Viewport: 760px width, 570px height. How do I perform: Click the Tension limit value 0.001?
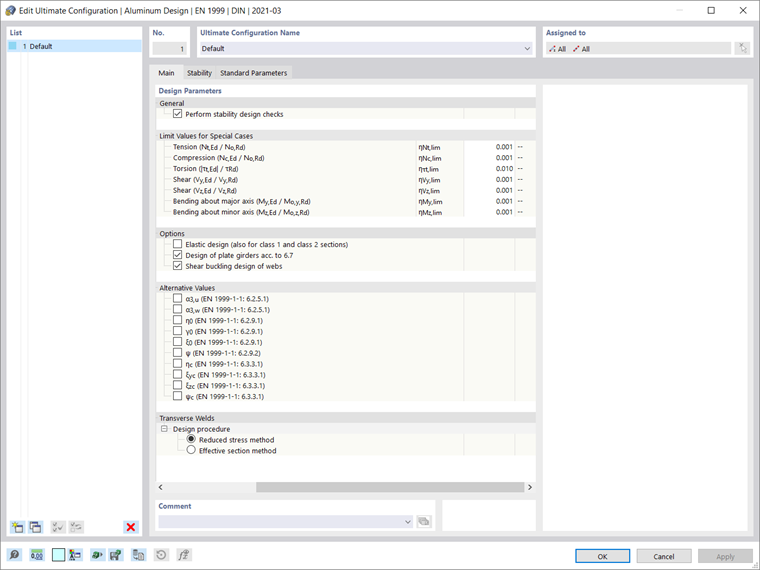click(489, 147)
